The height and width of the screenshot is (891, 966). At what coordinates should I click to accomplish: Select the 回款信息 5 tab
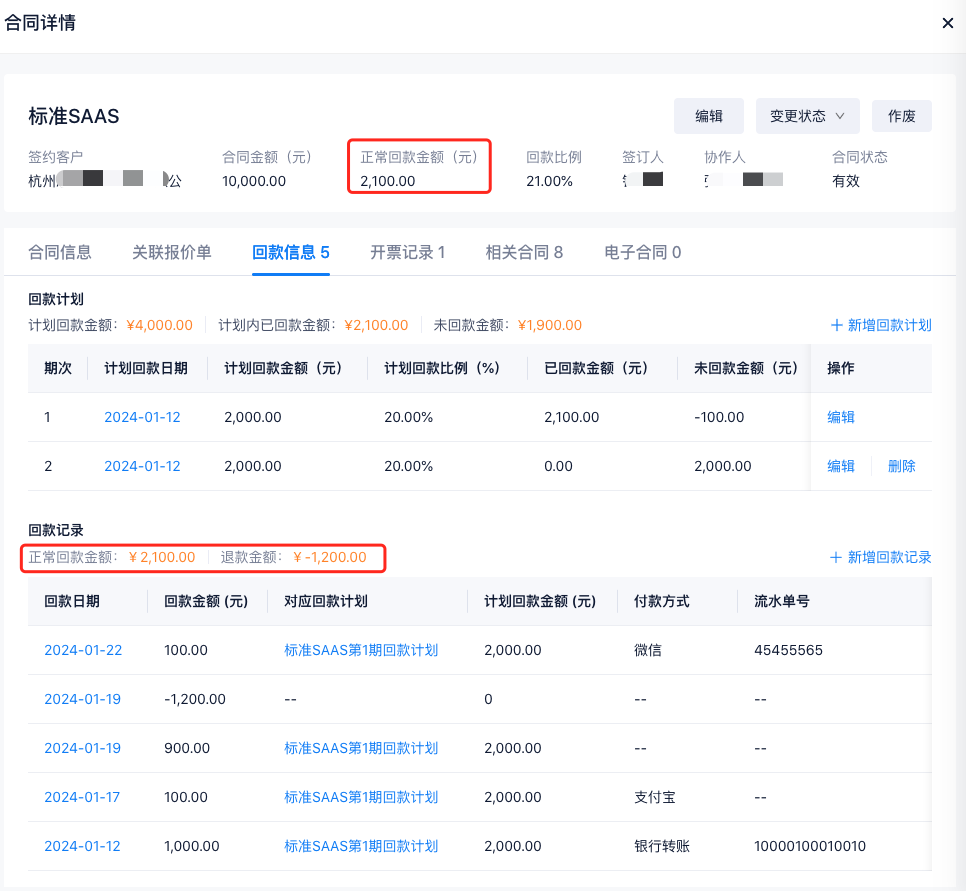pyautogui.click(x=291, y=252)
